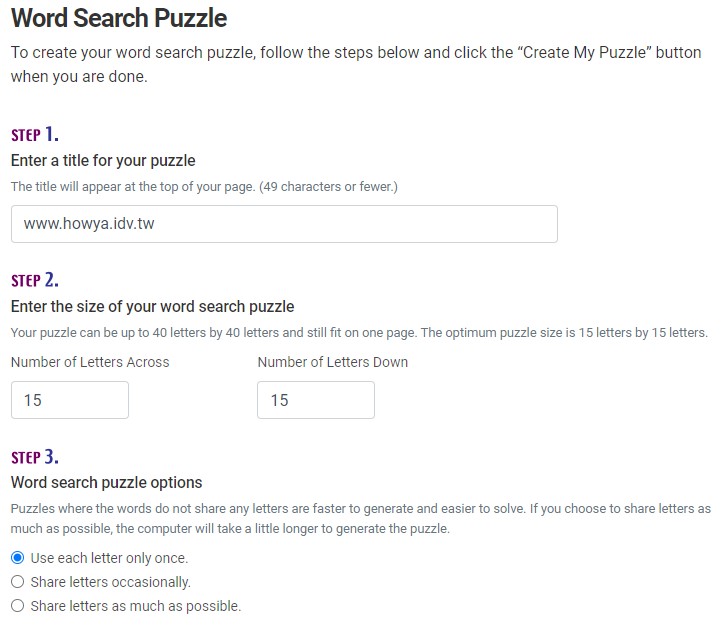Click the Number of Letters Down field

[316, 400]
